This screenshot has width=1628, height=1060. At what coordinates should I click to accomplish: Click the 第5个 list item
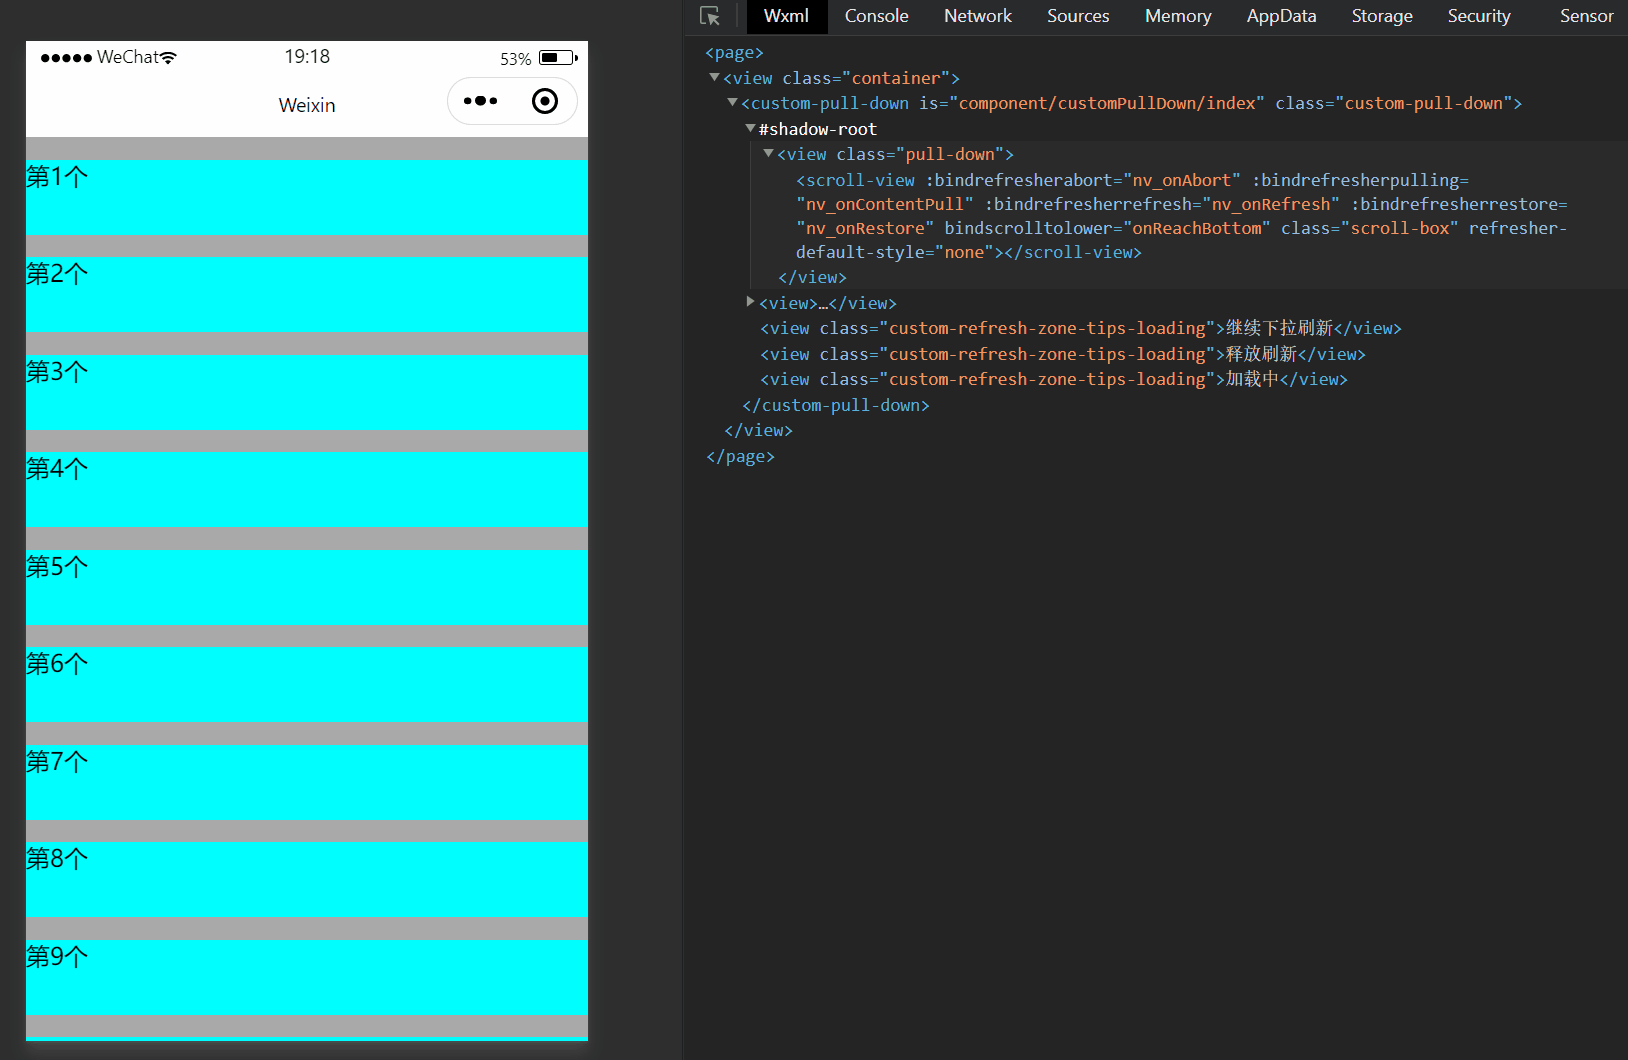coord(307,587)
